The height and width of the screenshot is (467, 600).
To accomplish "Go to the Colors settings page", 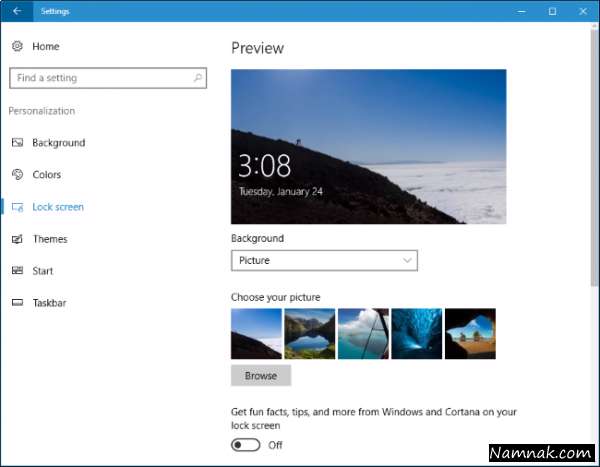I will 47,175.
